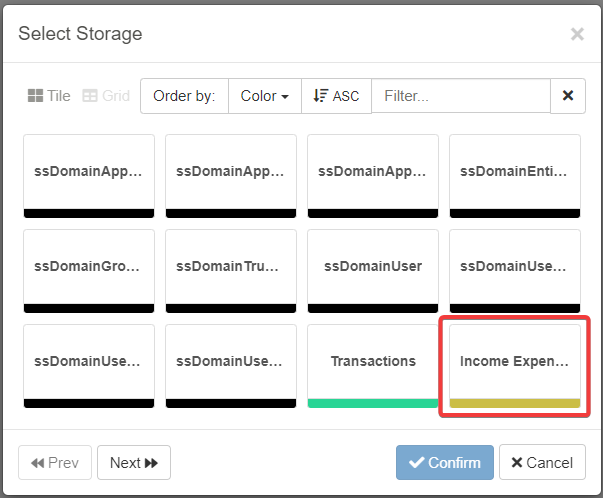The height and width of the screenshot is (498, 603).
Task: Go to the previous page with Prev
Action: (55, 463)
